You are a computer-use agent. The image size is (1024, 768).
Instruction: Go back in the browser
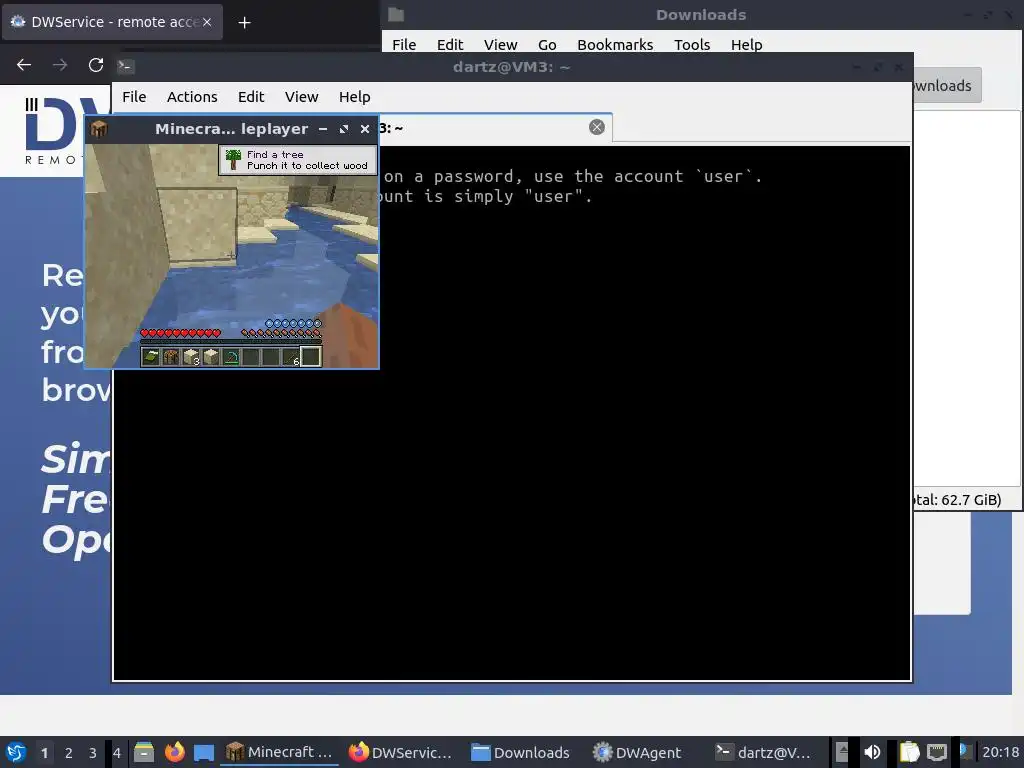24,65
